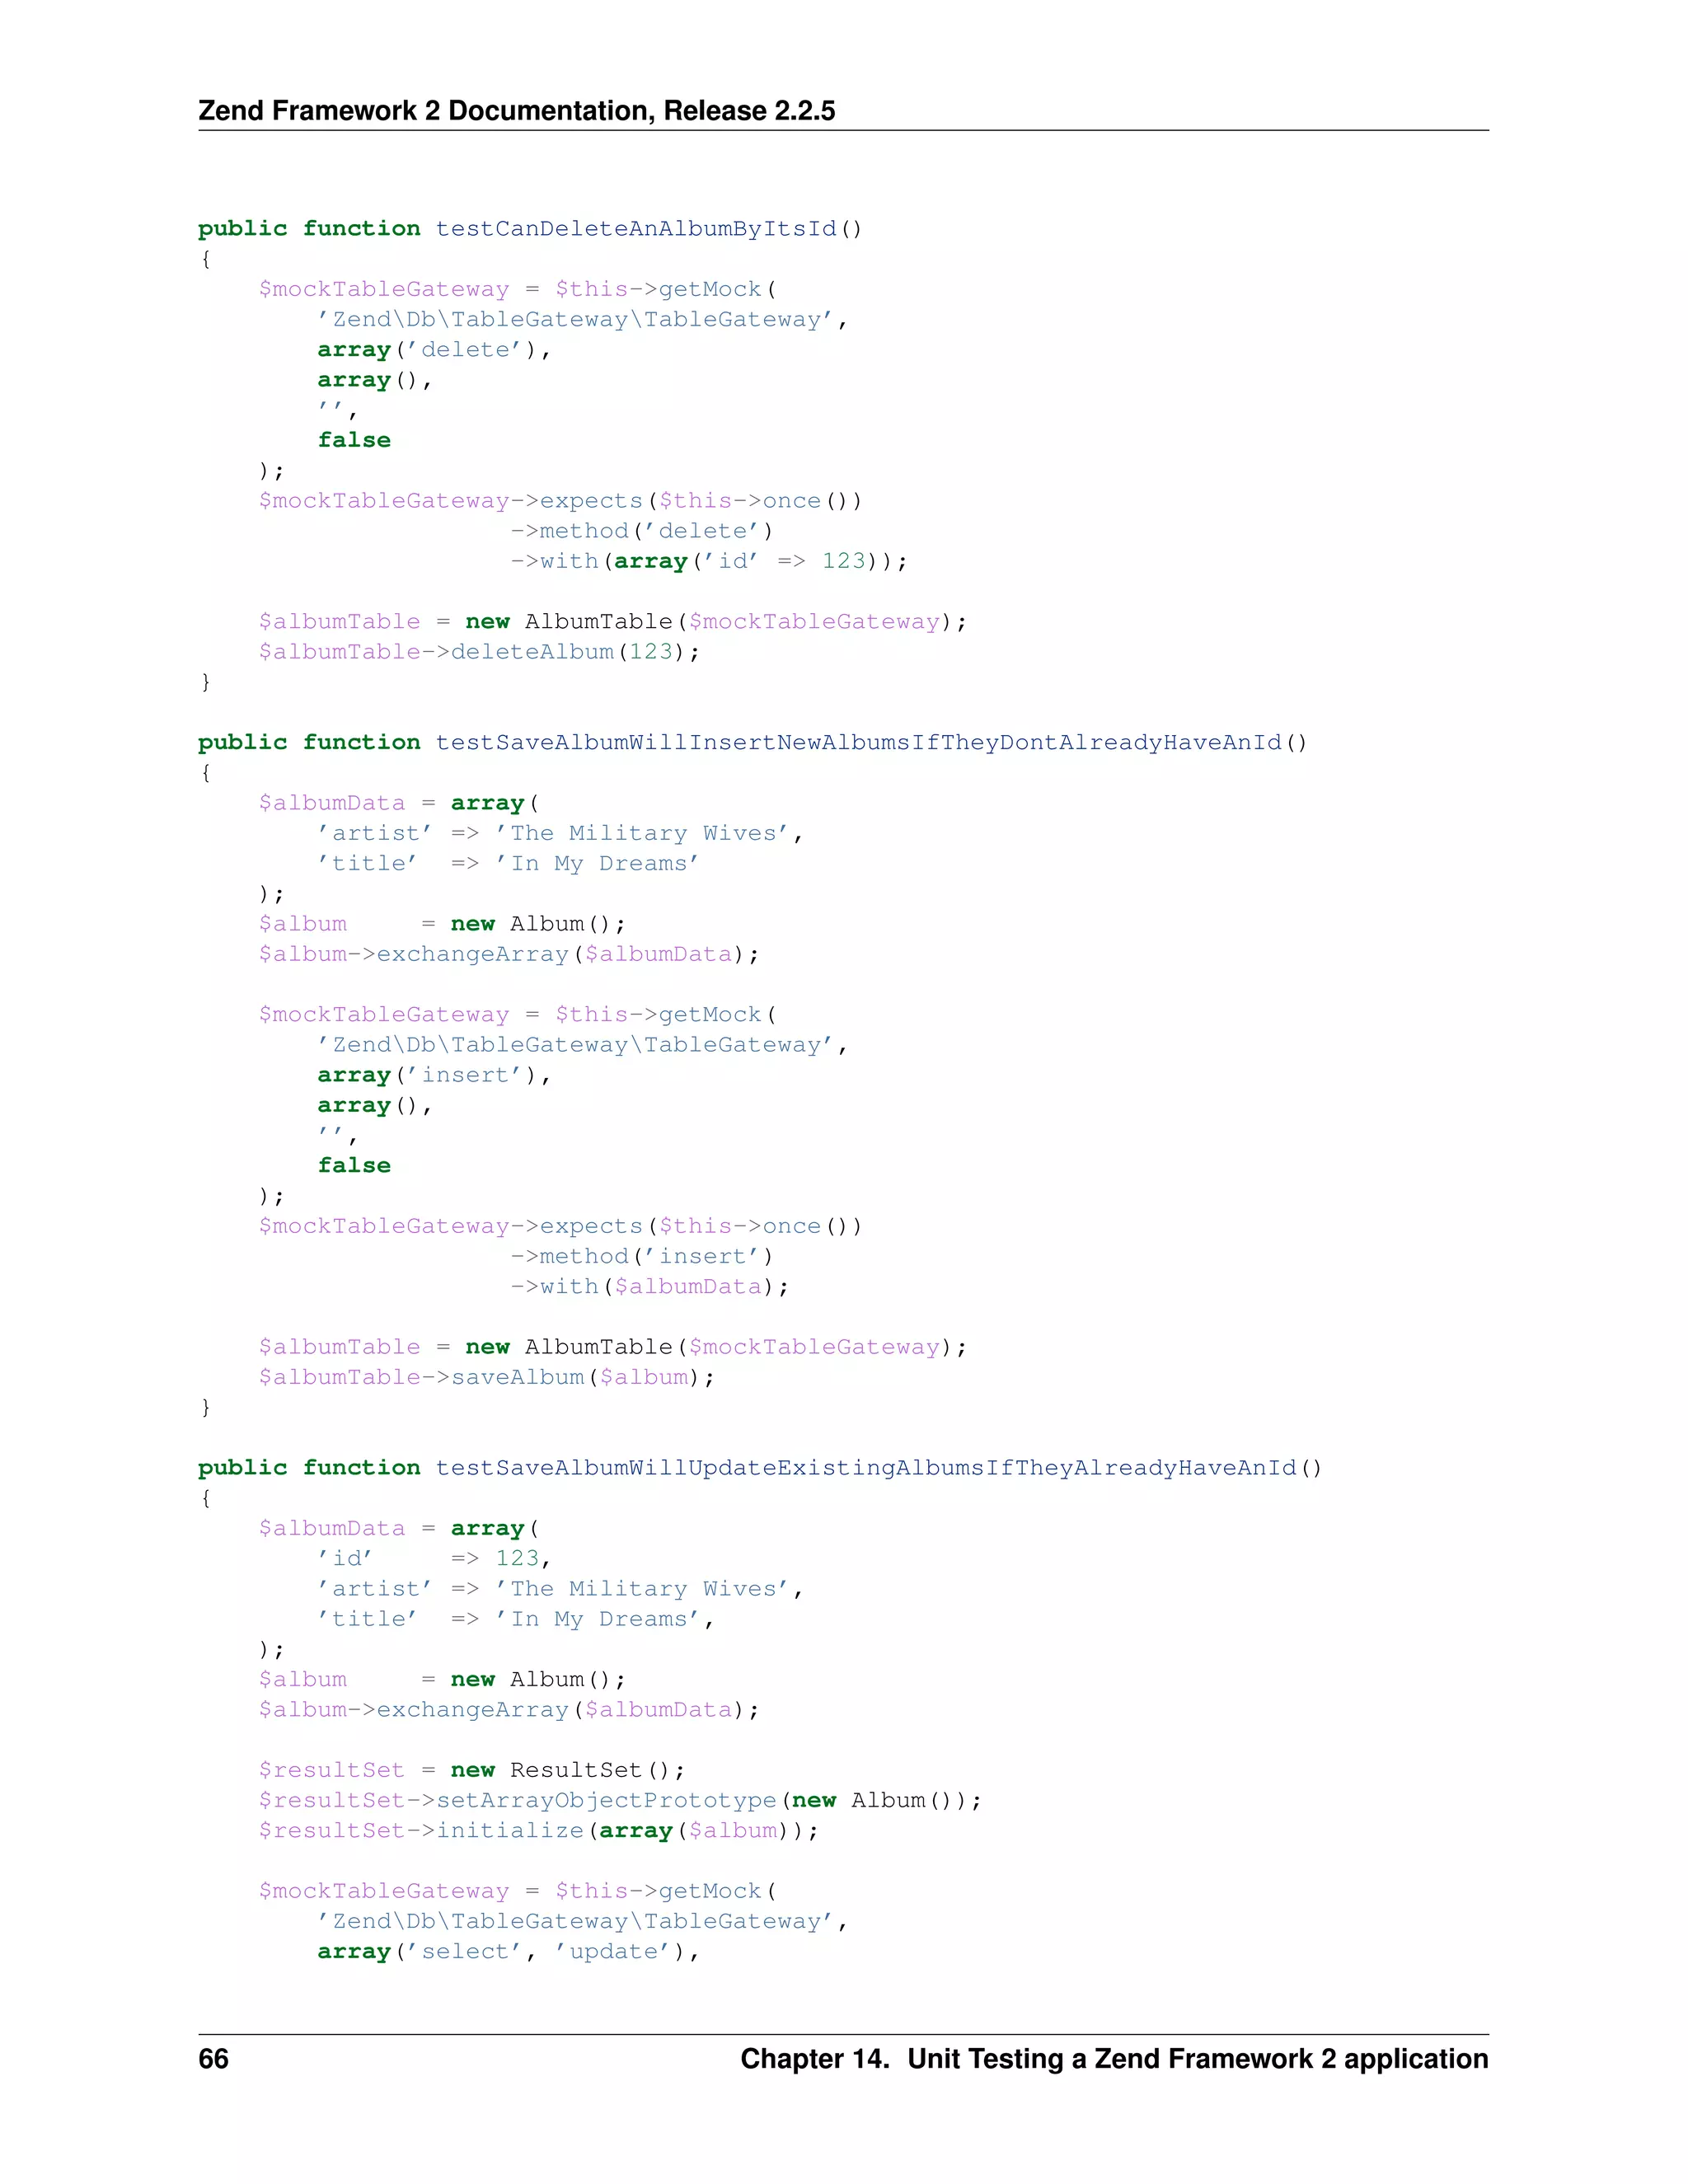Click the page number 66 in footer

tap(214, 2059)
